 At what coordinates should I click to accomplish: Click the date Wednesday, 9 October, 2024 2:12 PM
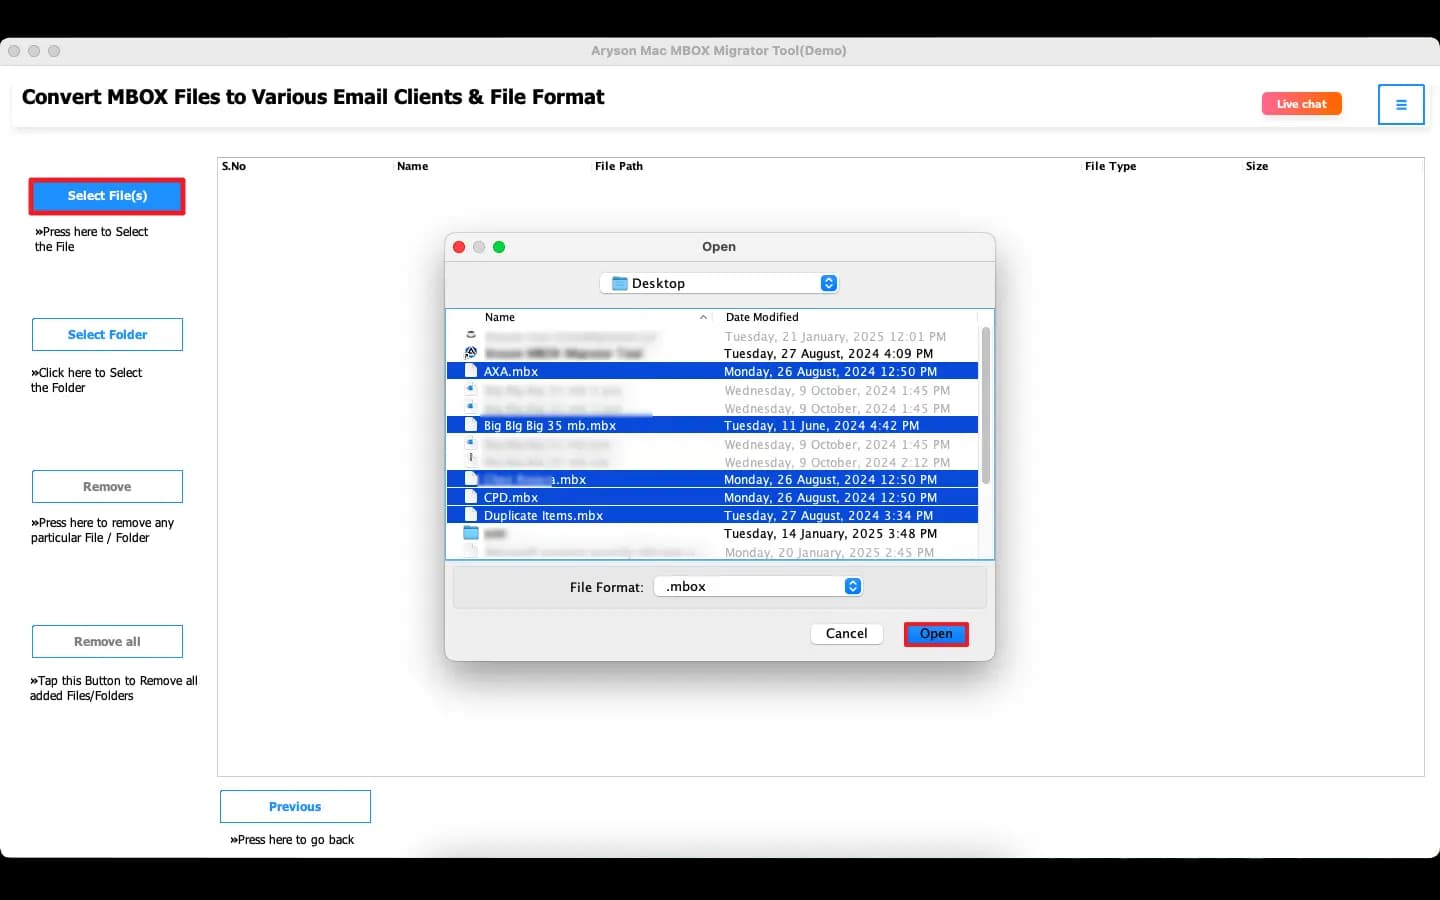point(837,462)
